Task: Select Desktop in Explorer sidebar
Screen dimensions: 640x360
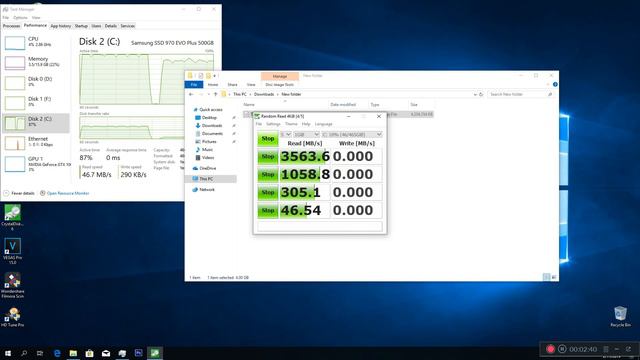Action: pos(209,118)
